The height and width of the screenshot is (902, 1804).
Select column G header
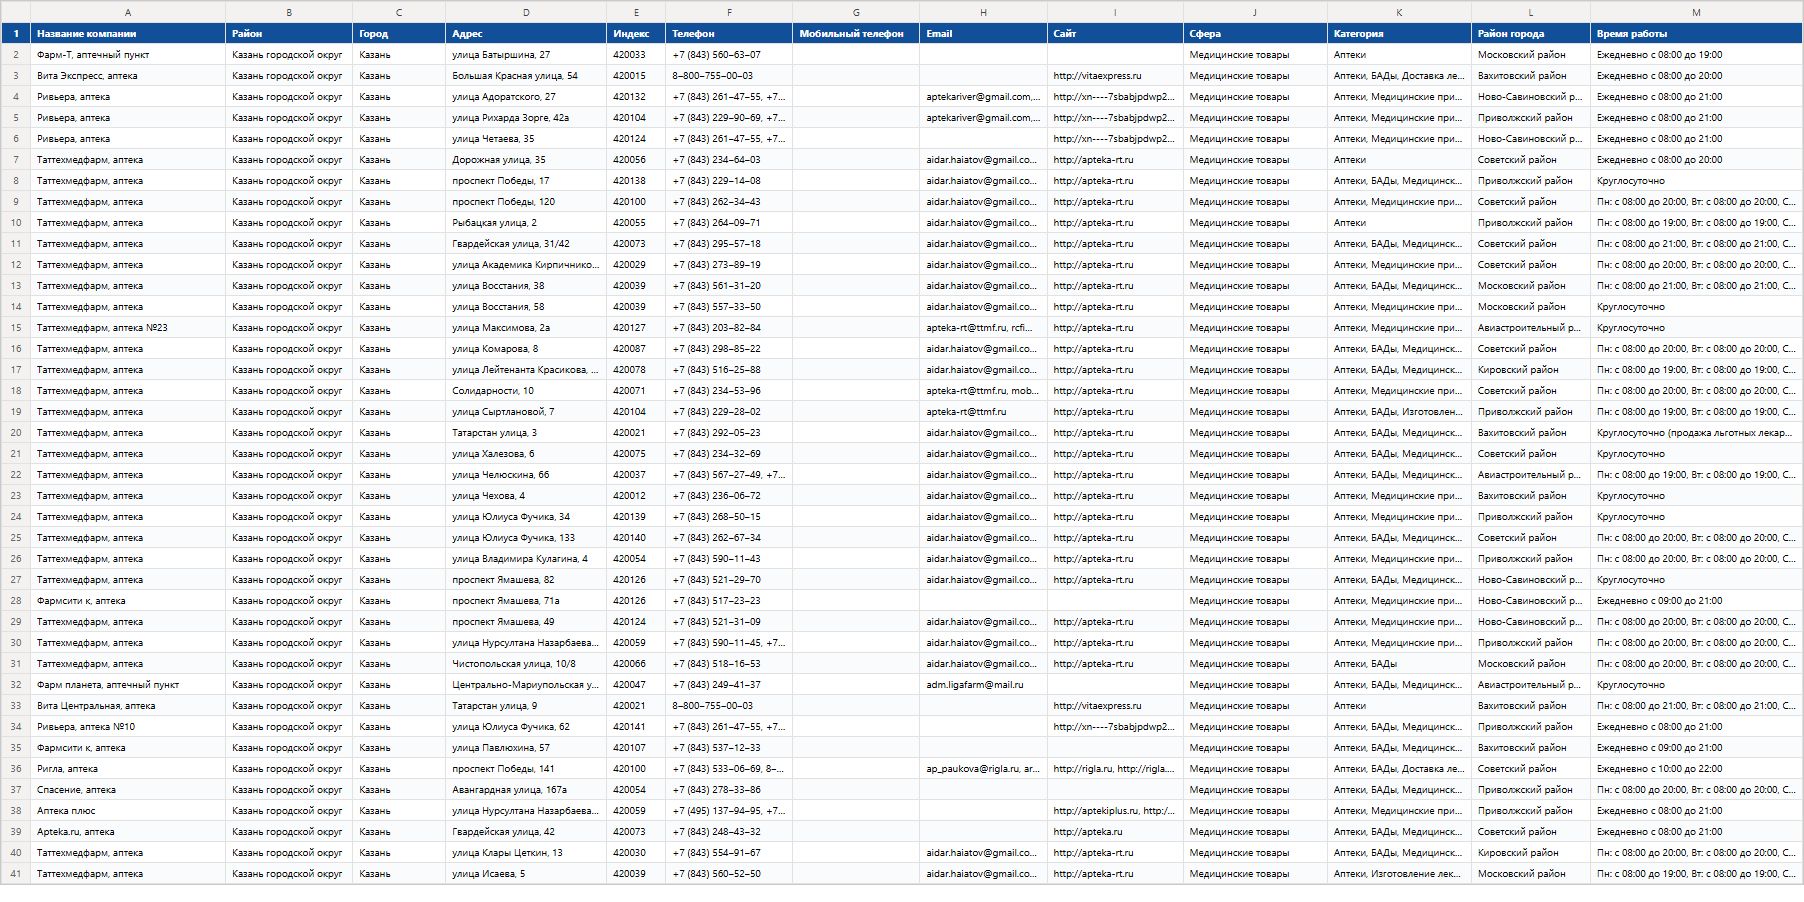coord(856,12)
